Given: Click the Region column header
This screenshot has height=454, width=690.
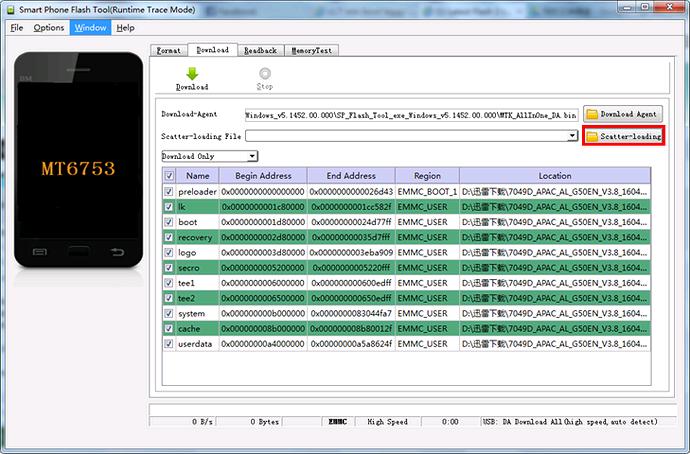Looking at the screenshot, I should (x=427, y=176).
